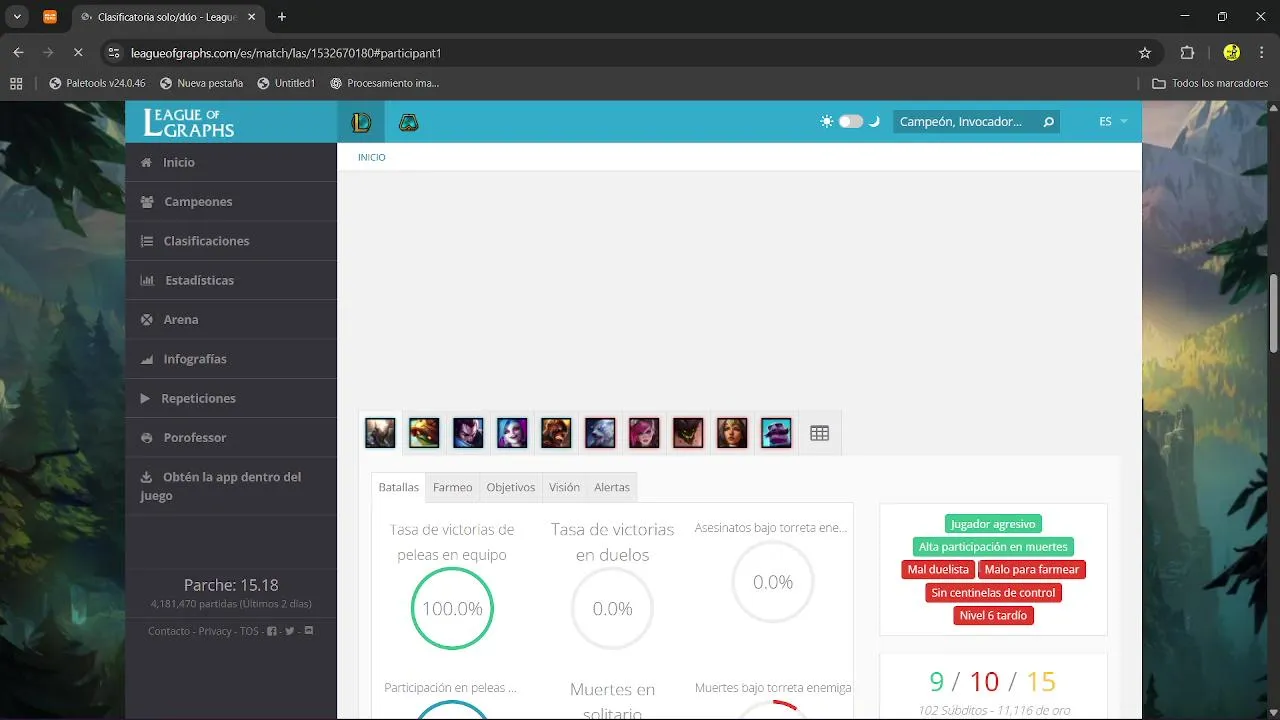Stop loading the page in the browser toolbar

point(78,53)
